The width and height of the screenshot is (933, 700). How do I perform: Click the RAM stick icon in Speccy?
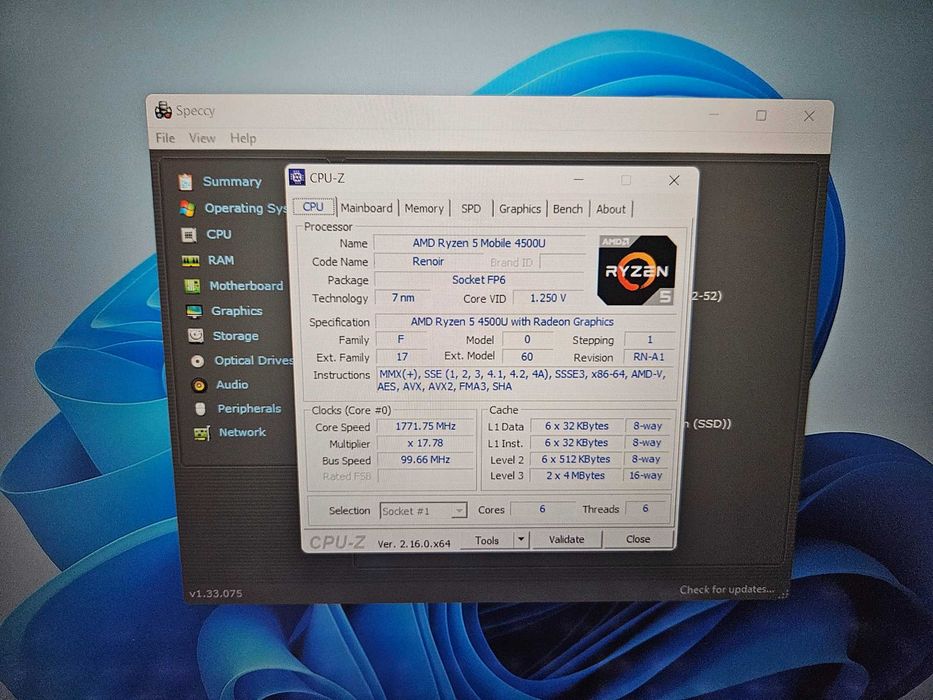click(x=190, y=261)
